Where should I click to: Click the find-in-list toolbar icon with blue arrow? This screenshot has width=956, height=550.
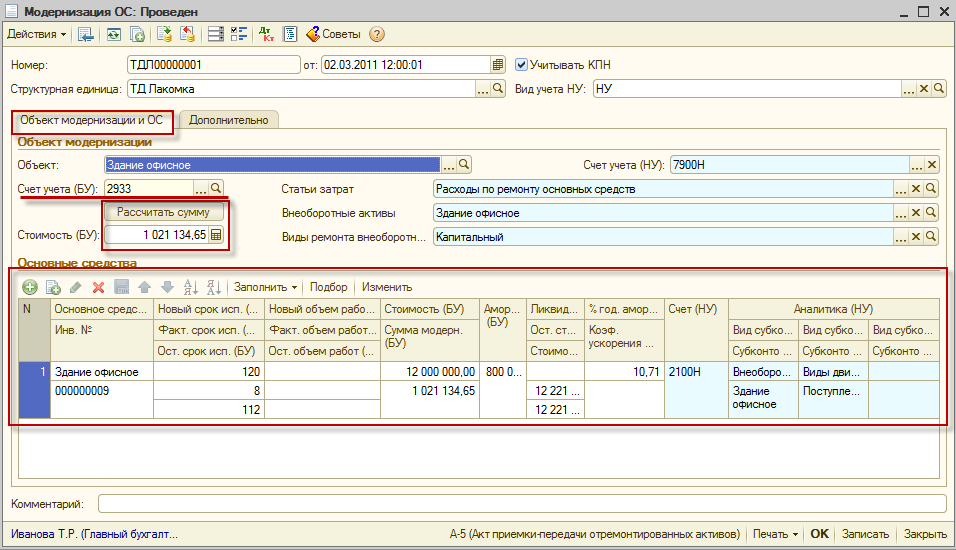coord(86,35)
